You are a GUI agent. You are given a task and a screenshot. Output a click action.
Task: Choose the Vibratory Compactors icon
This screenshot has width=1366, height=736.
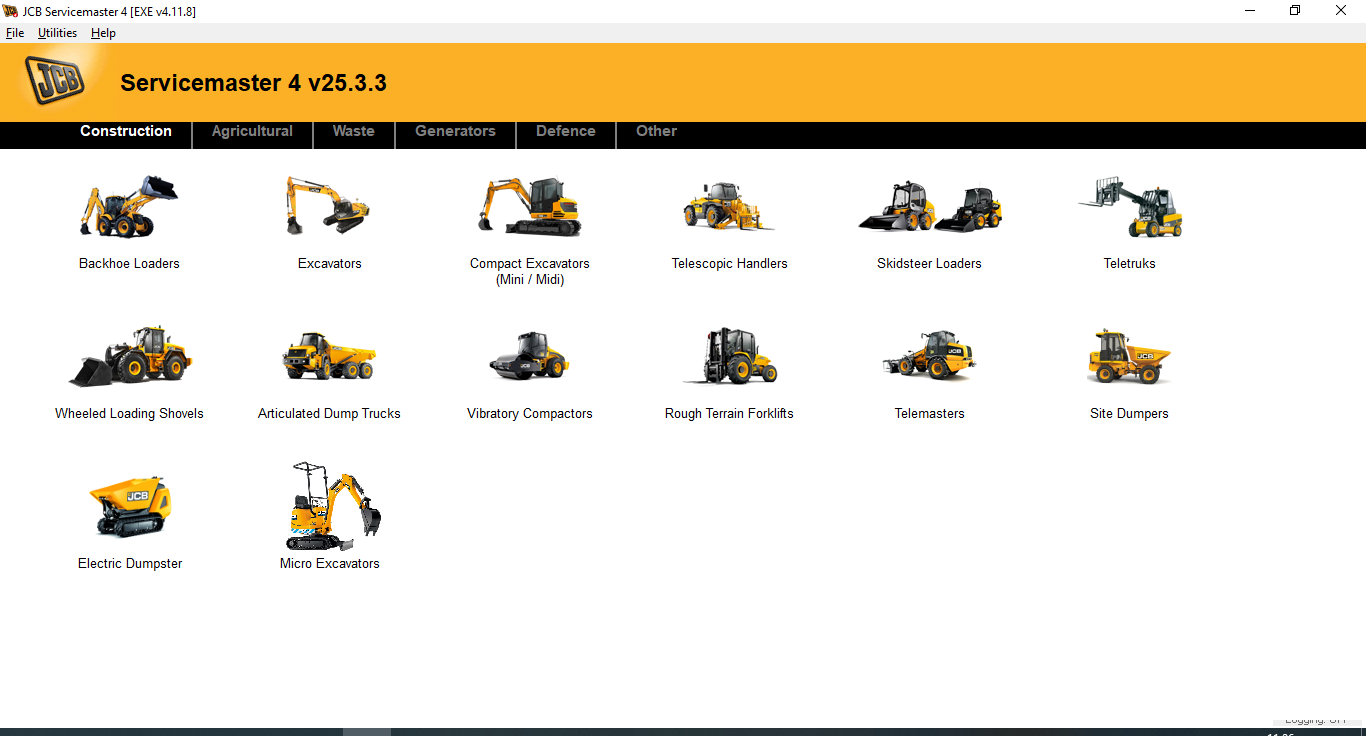(x=529, y=356)
